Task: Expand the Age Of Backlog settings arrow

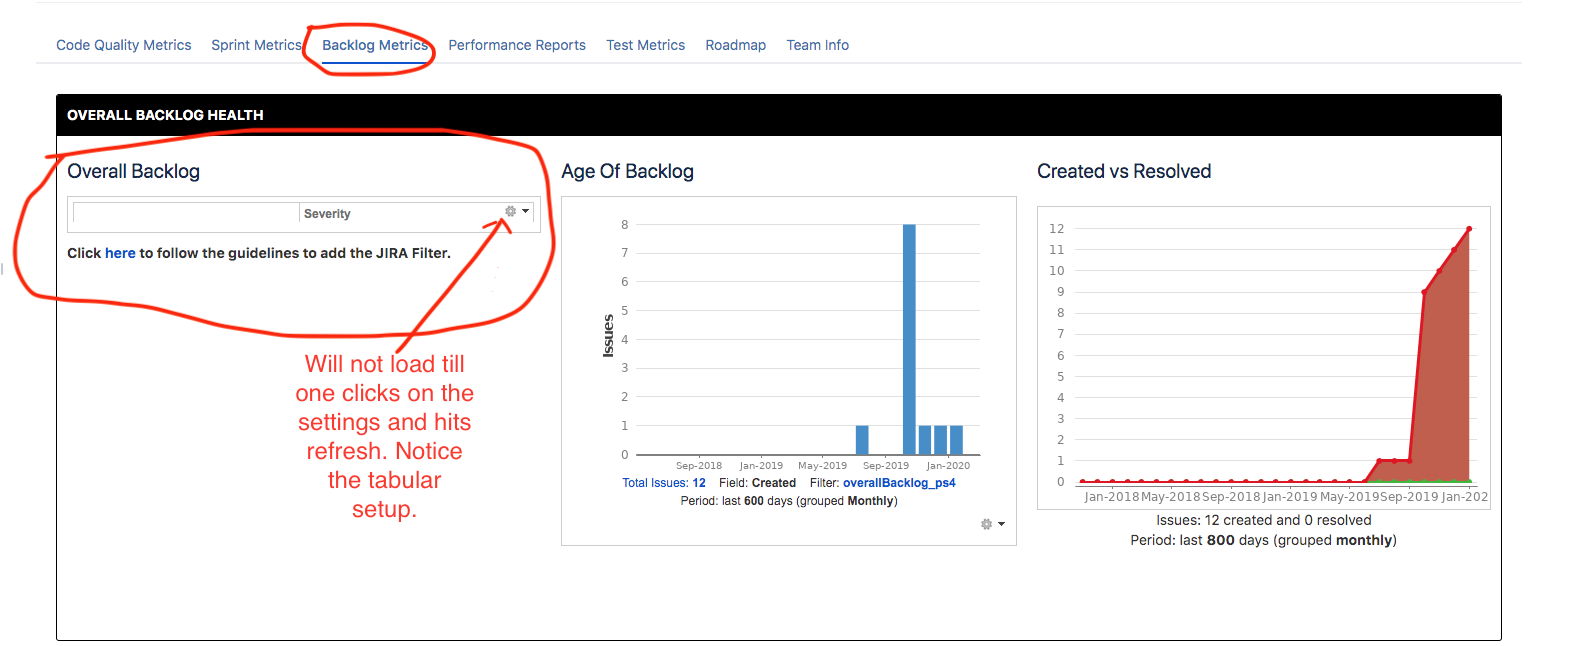Action: click(x=1001, y=524)
